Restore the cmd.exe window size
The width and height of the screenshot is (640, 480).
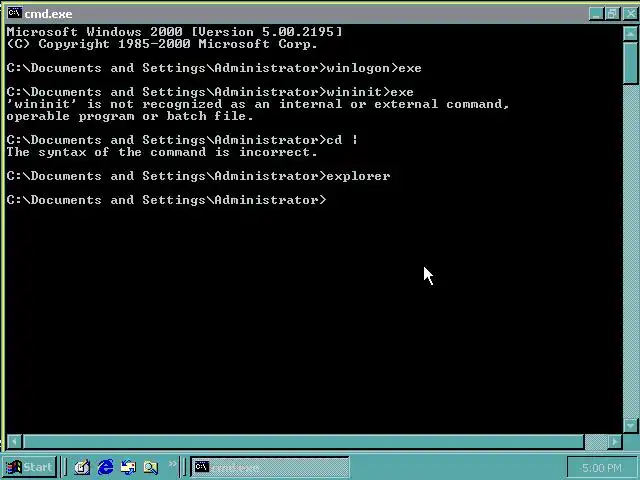[x=612, y=14]
